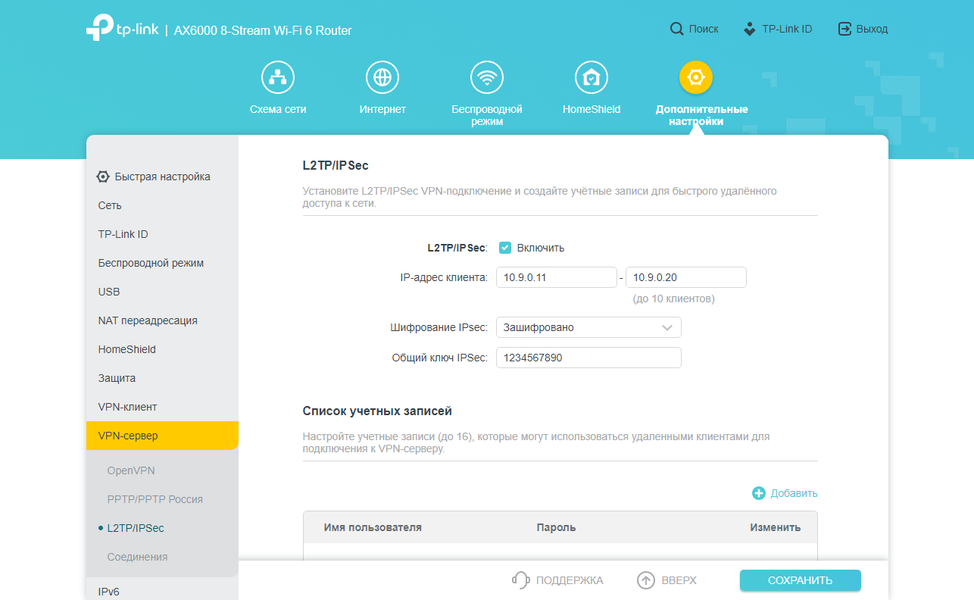
Task: Click the Выход logout icon
Action: point(845,29)
